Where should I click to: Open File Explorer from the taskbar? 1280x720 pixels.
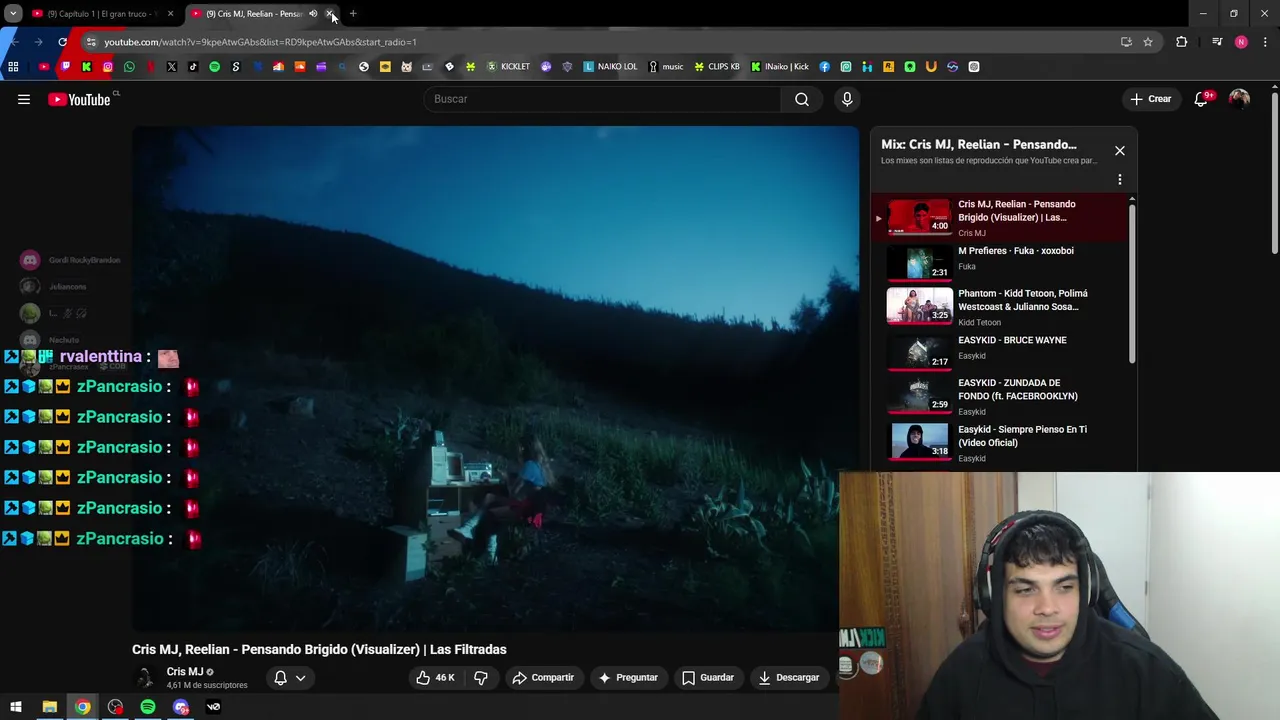49,707
